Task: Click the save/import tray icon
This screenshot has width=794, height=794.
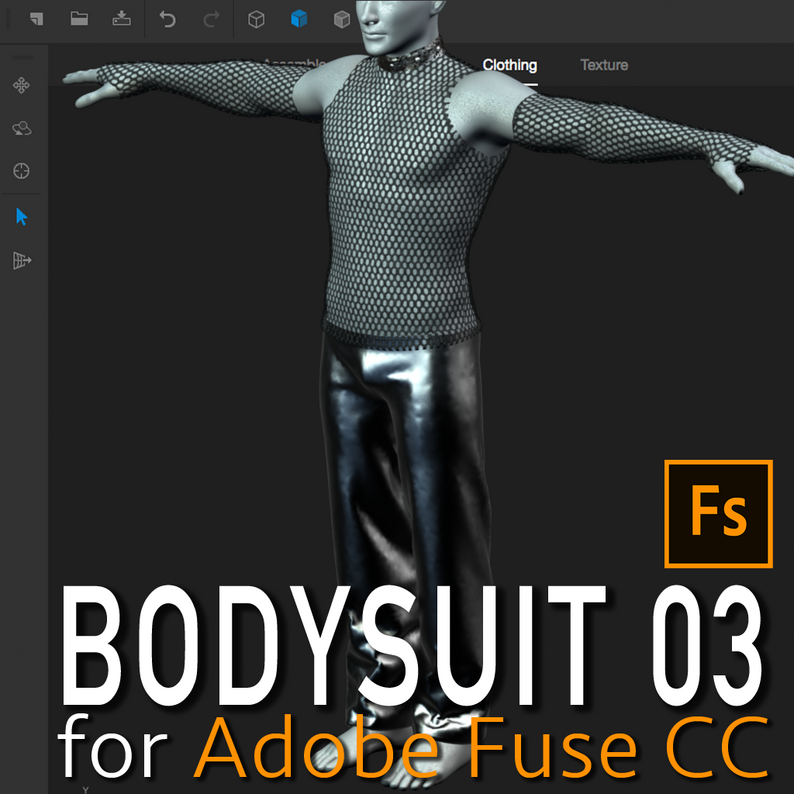Action: (122, 19)
